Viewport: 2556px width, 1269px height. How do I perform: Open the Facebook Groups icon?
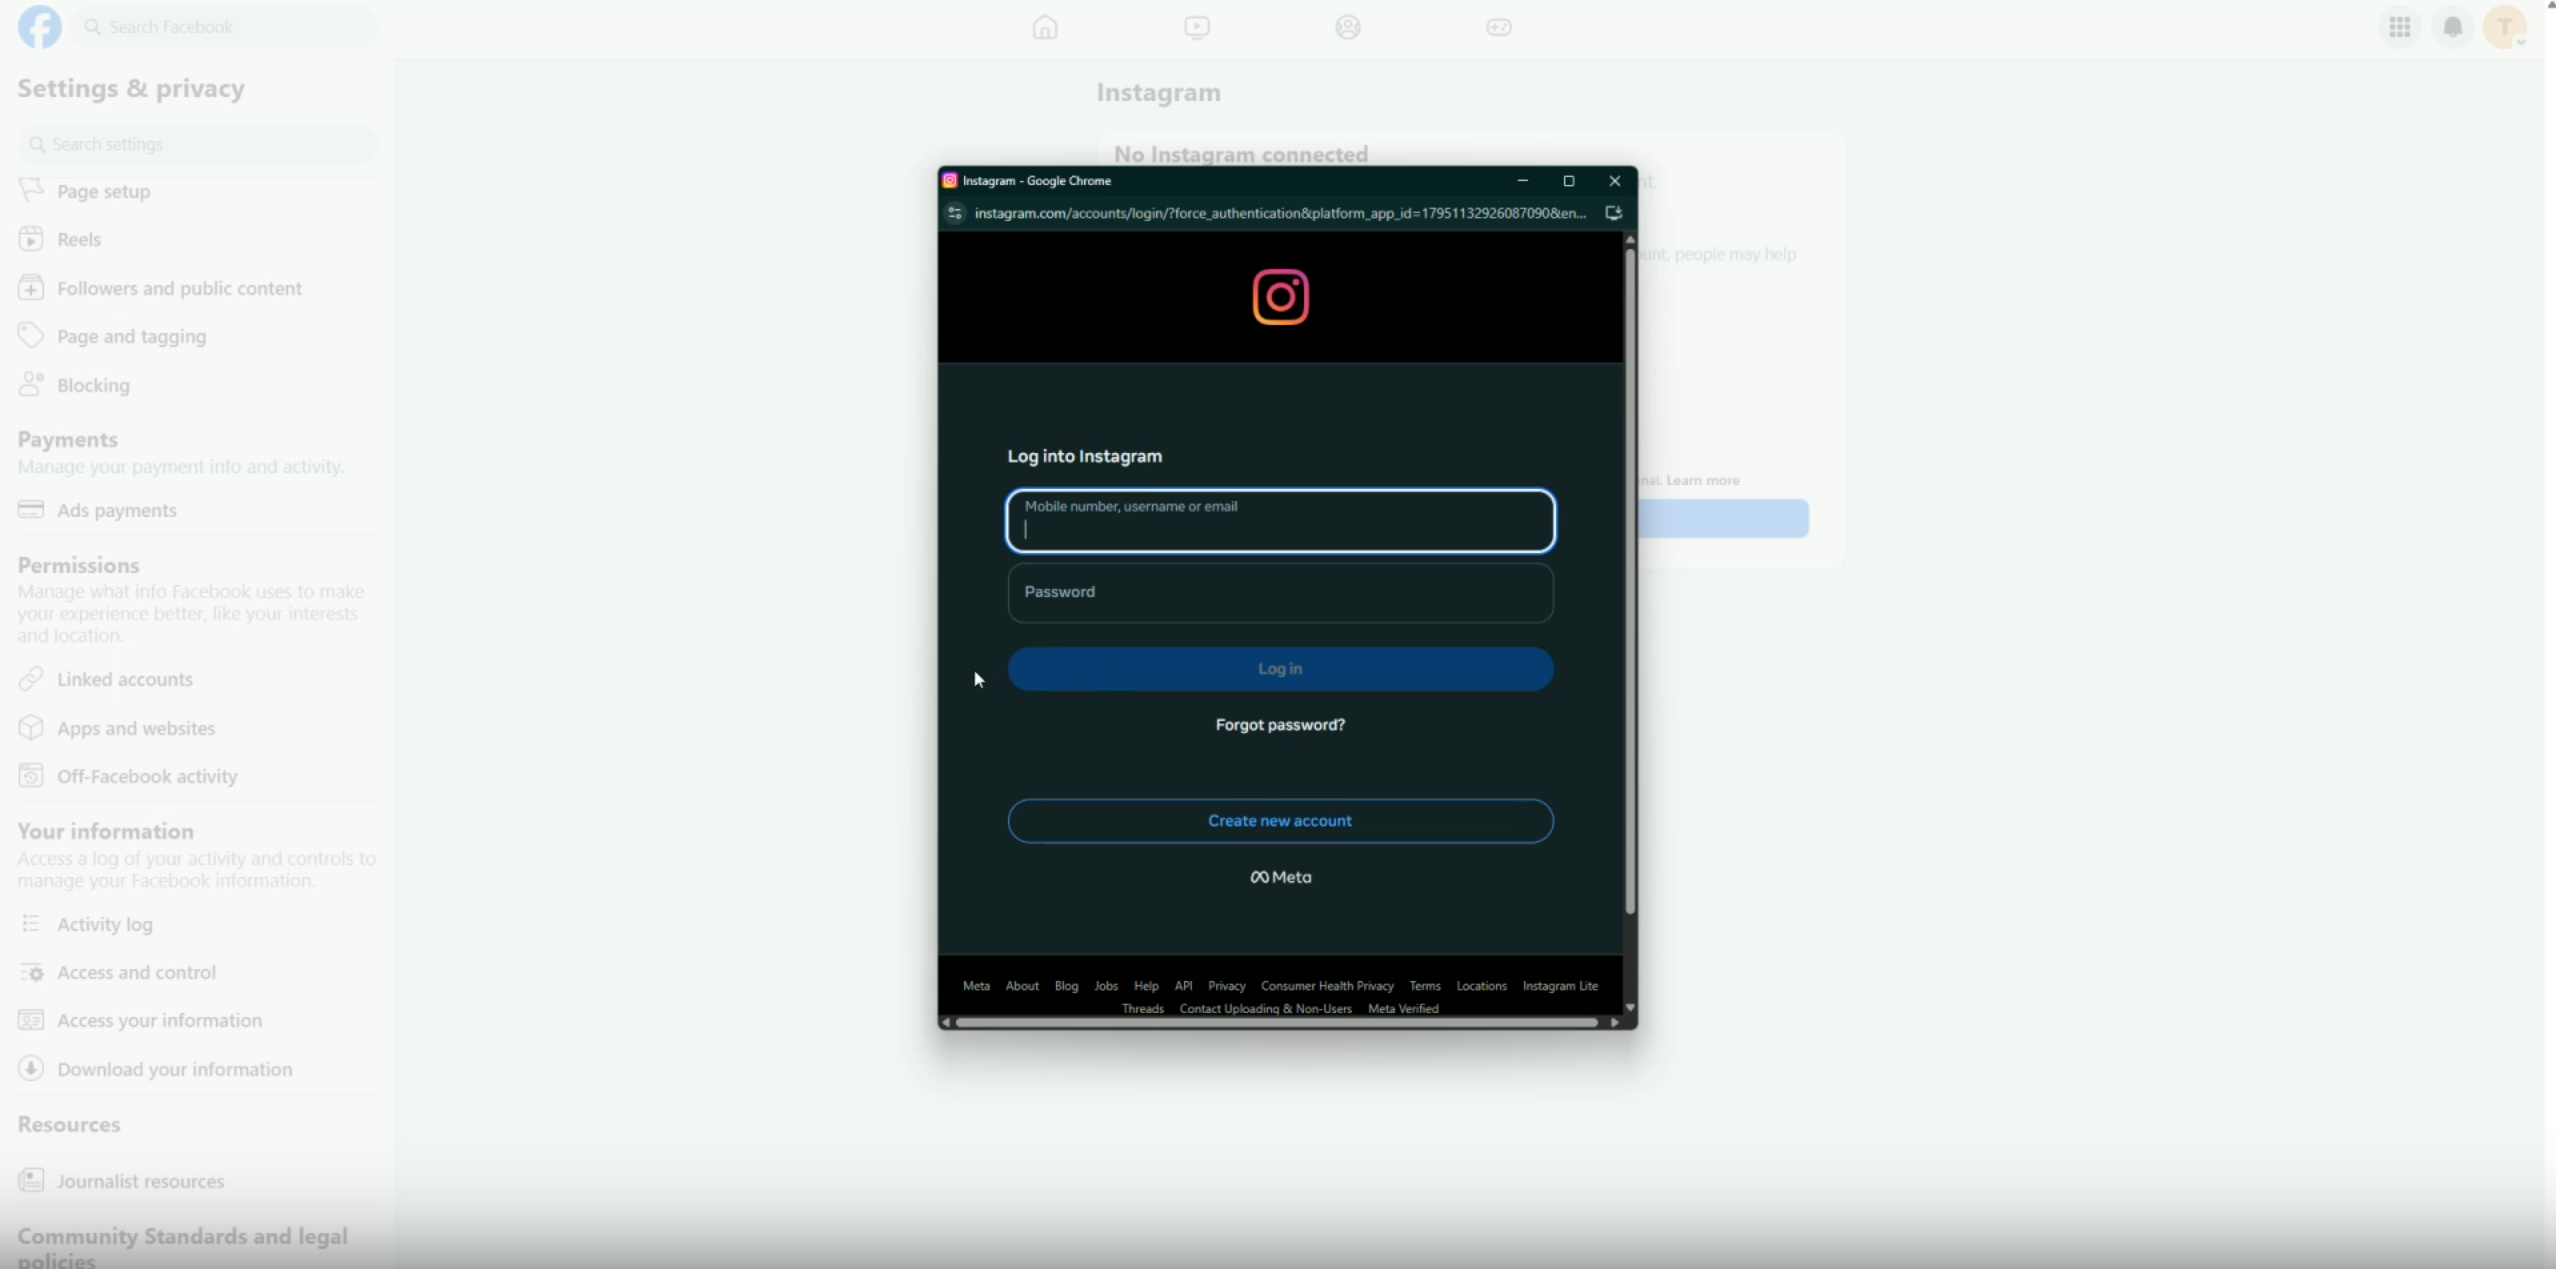(x=1348, y=27)
